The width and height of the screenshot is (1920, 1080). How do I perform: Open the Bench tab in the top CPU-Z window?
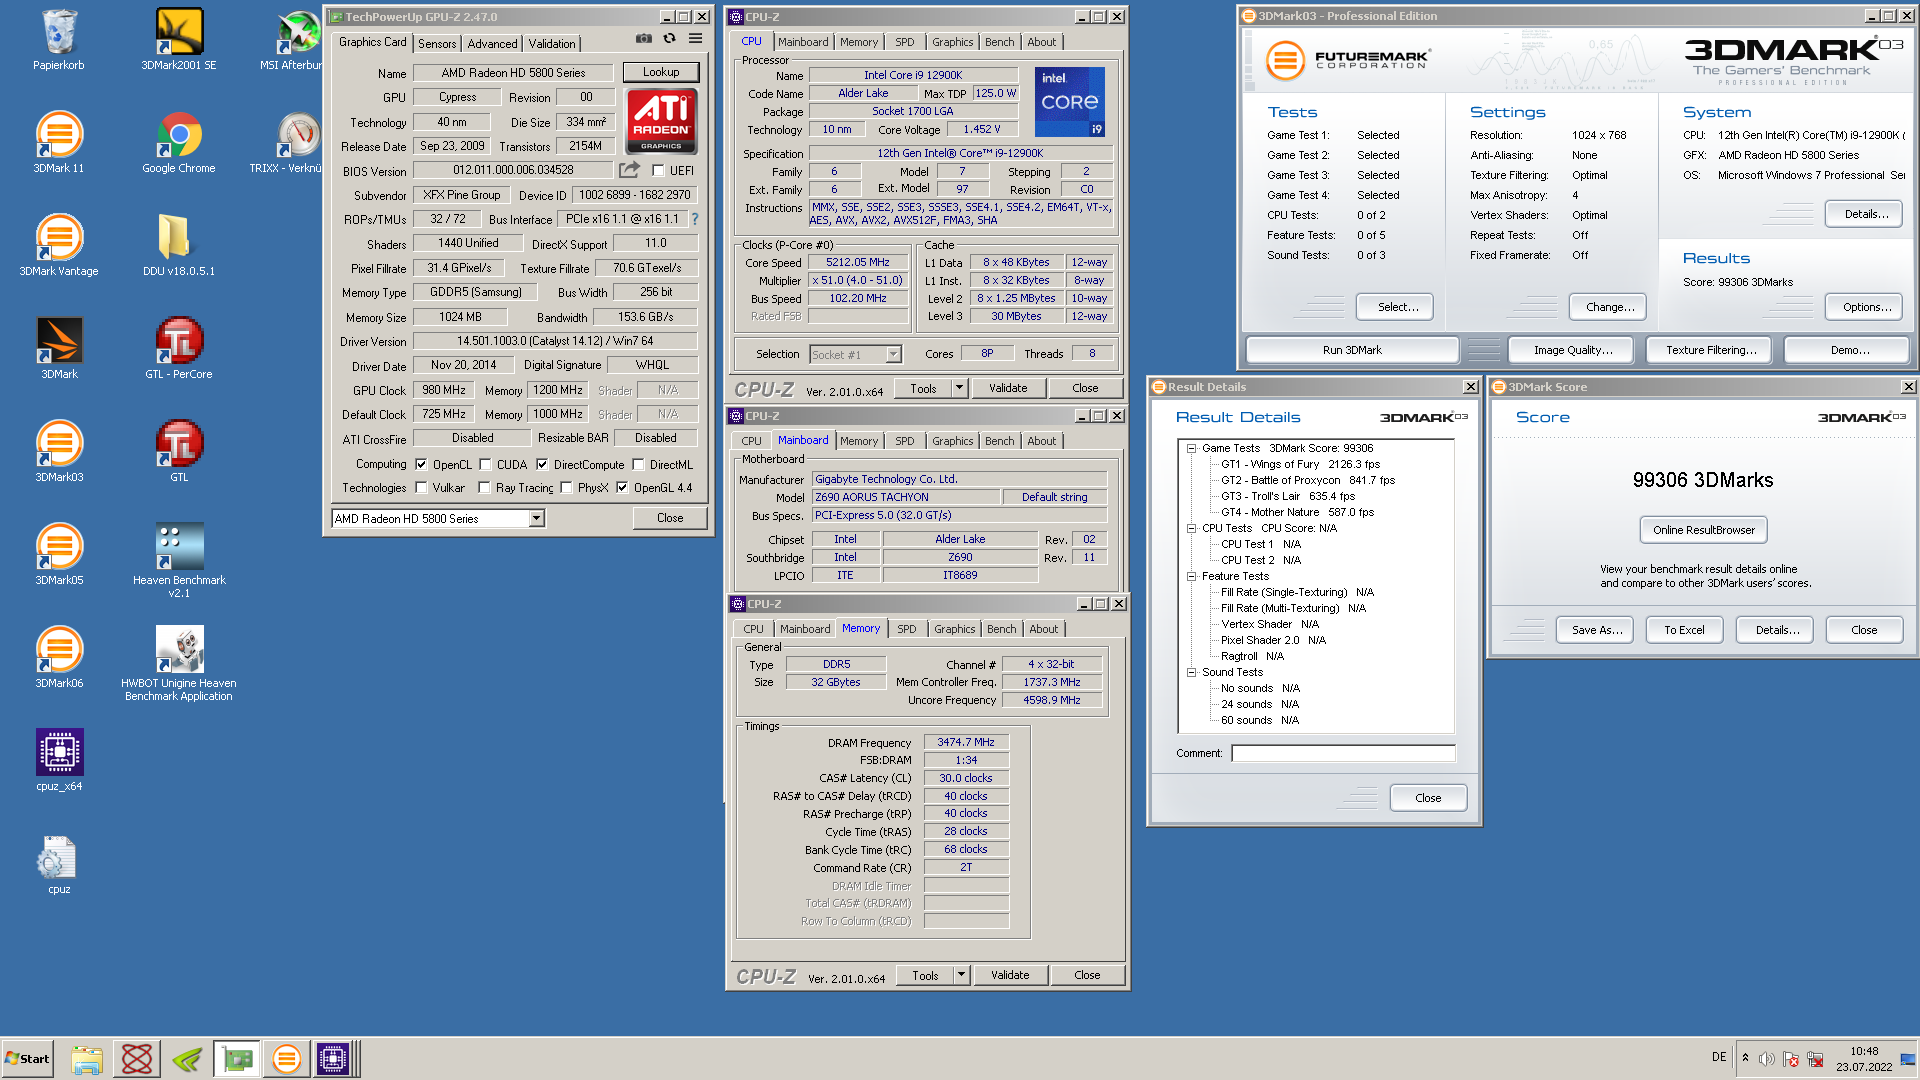999,42
